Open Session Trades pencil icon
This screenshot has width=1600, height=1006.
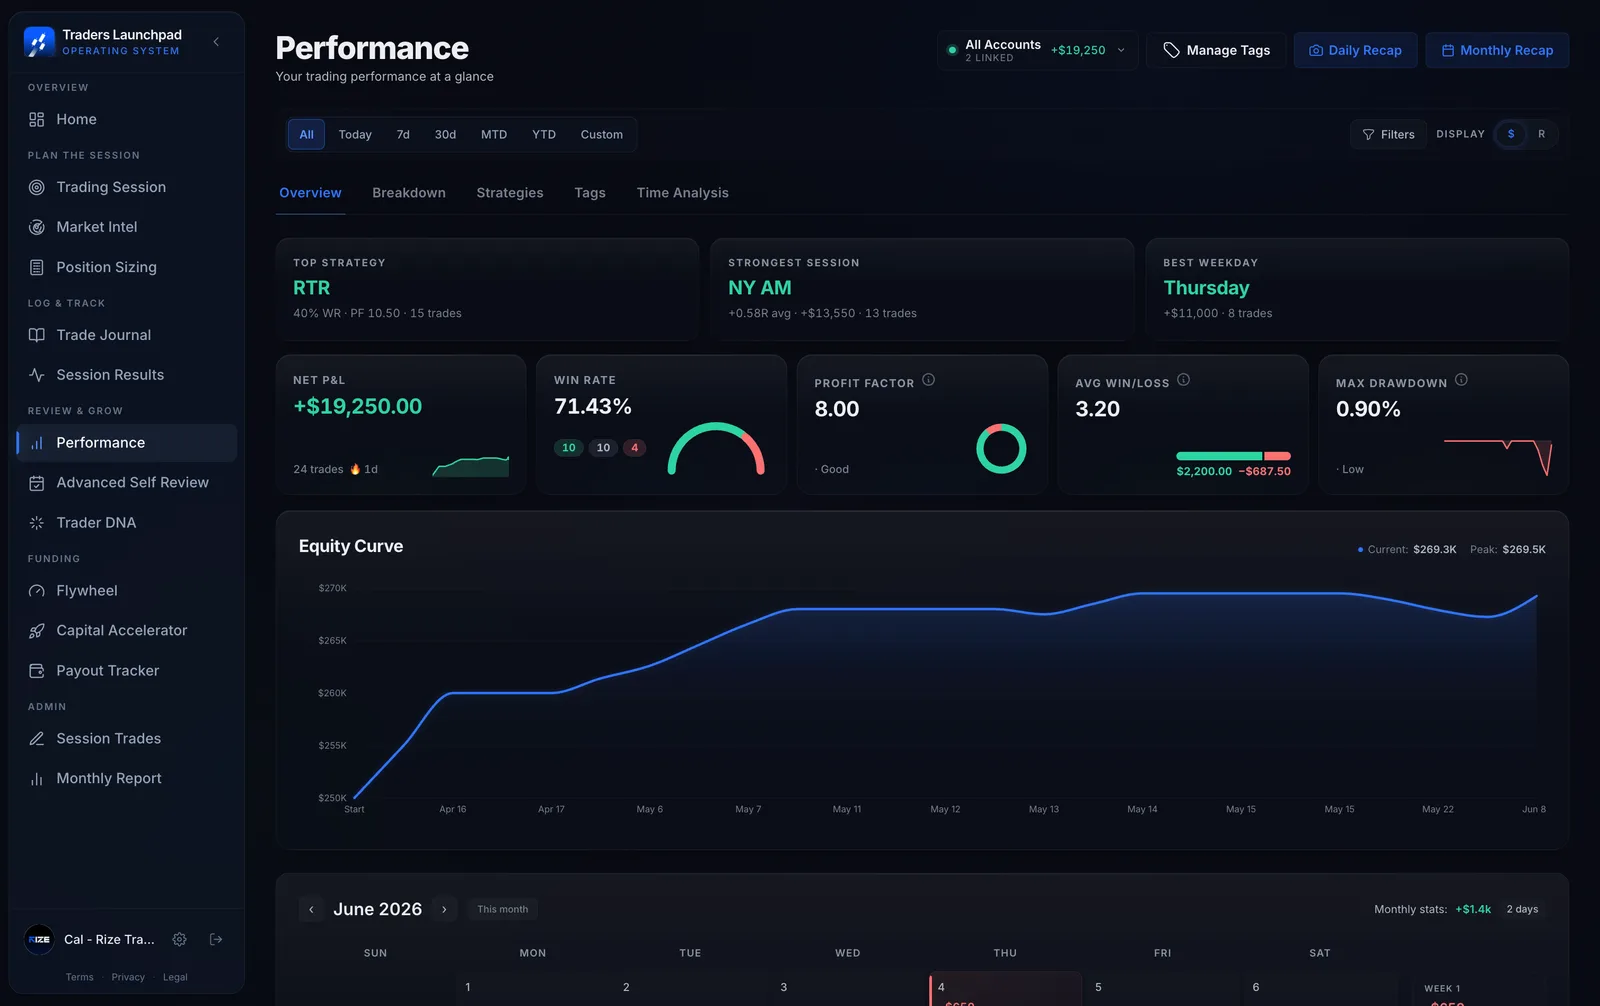(37, 739)
